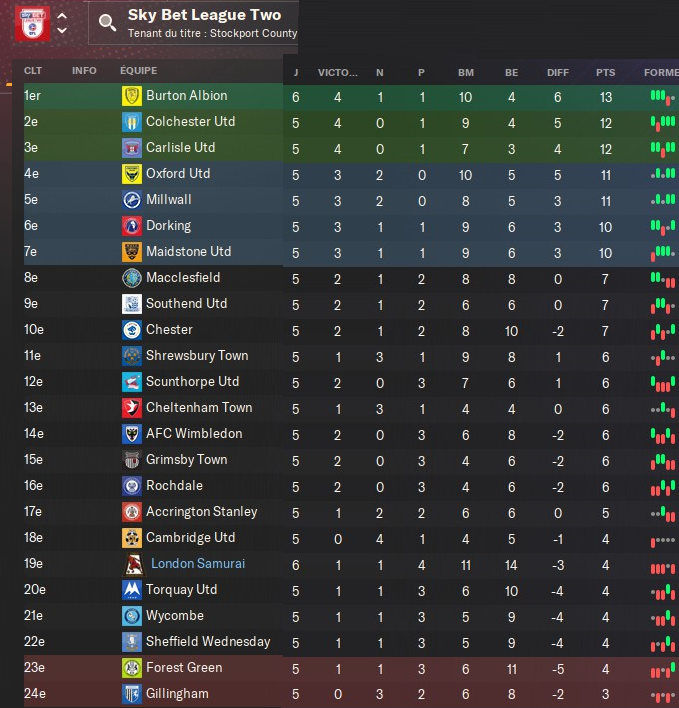
Task: Click the Millwall club crest
Action: point(131,200)
